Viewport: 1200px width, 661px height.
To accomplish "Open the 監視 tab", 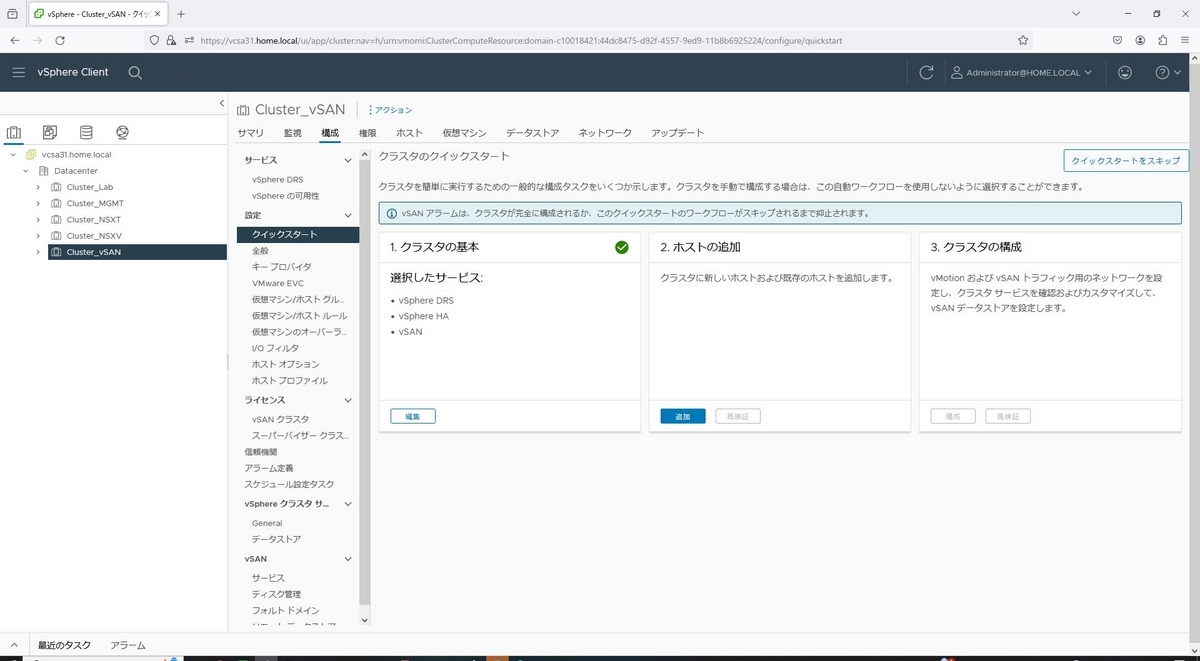I will 292,133.
